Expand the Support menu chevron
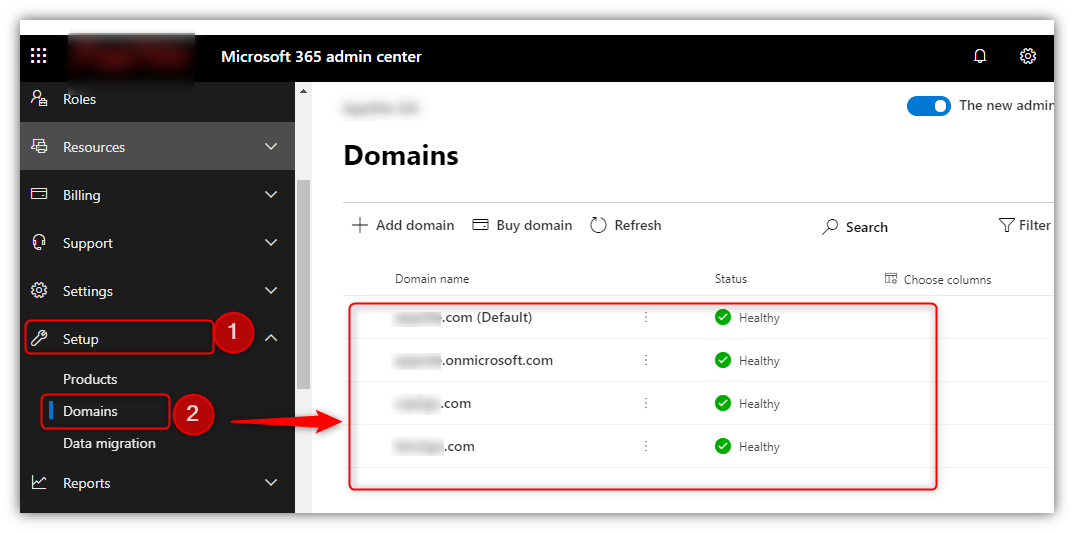The width and height of the screenshot is (1074, 533). (271, 243)
